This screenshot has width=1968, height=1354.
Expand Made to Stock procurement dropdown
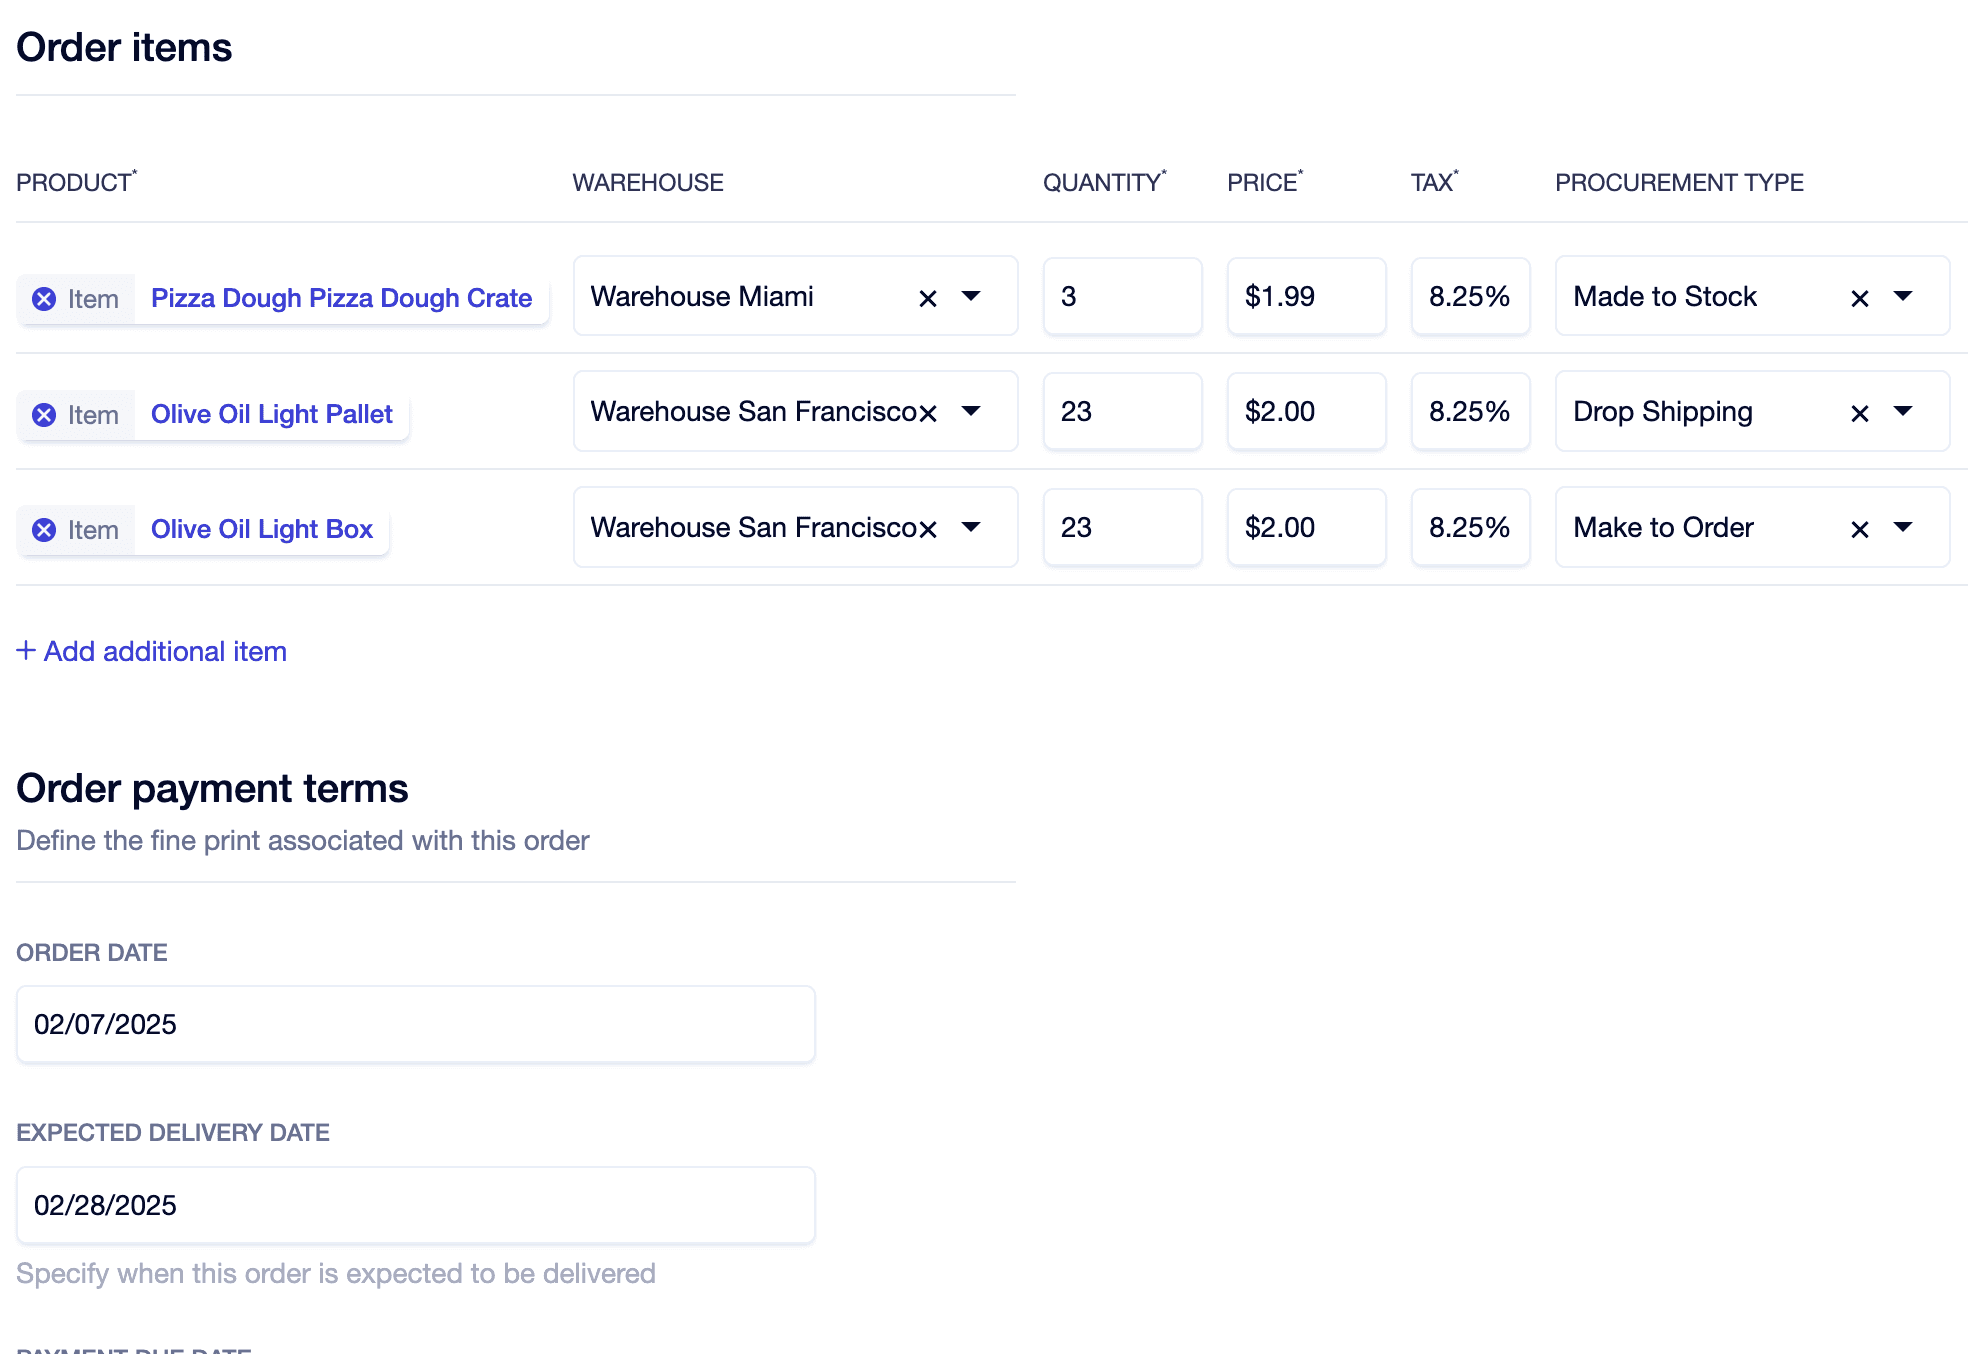tap(1903, 296)
